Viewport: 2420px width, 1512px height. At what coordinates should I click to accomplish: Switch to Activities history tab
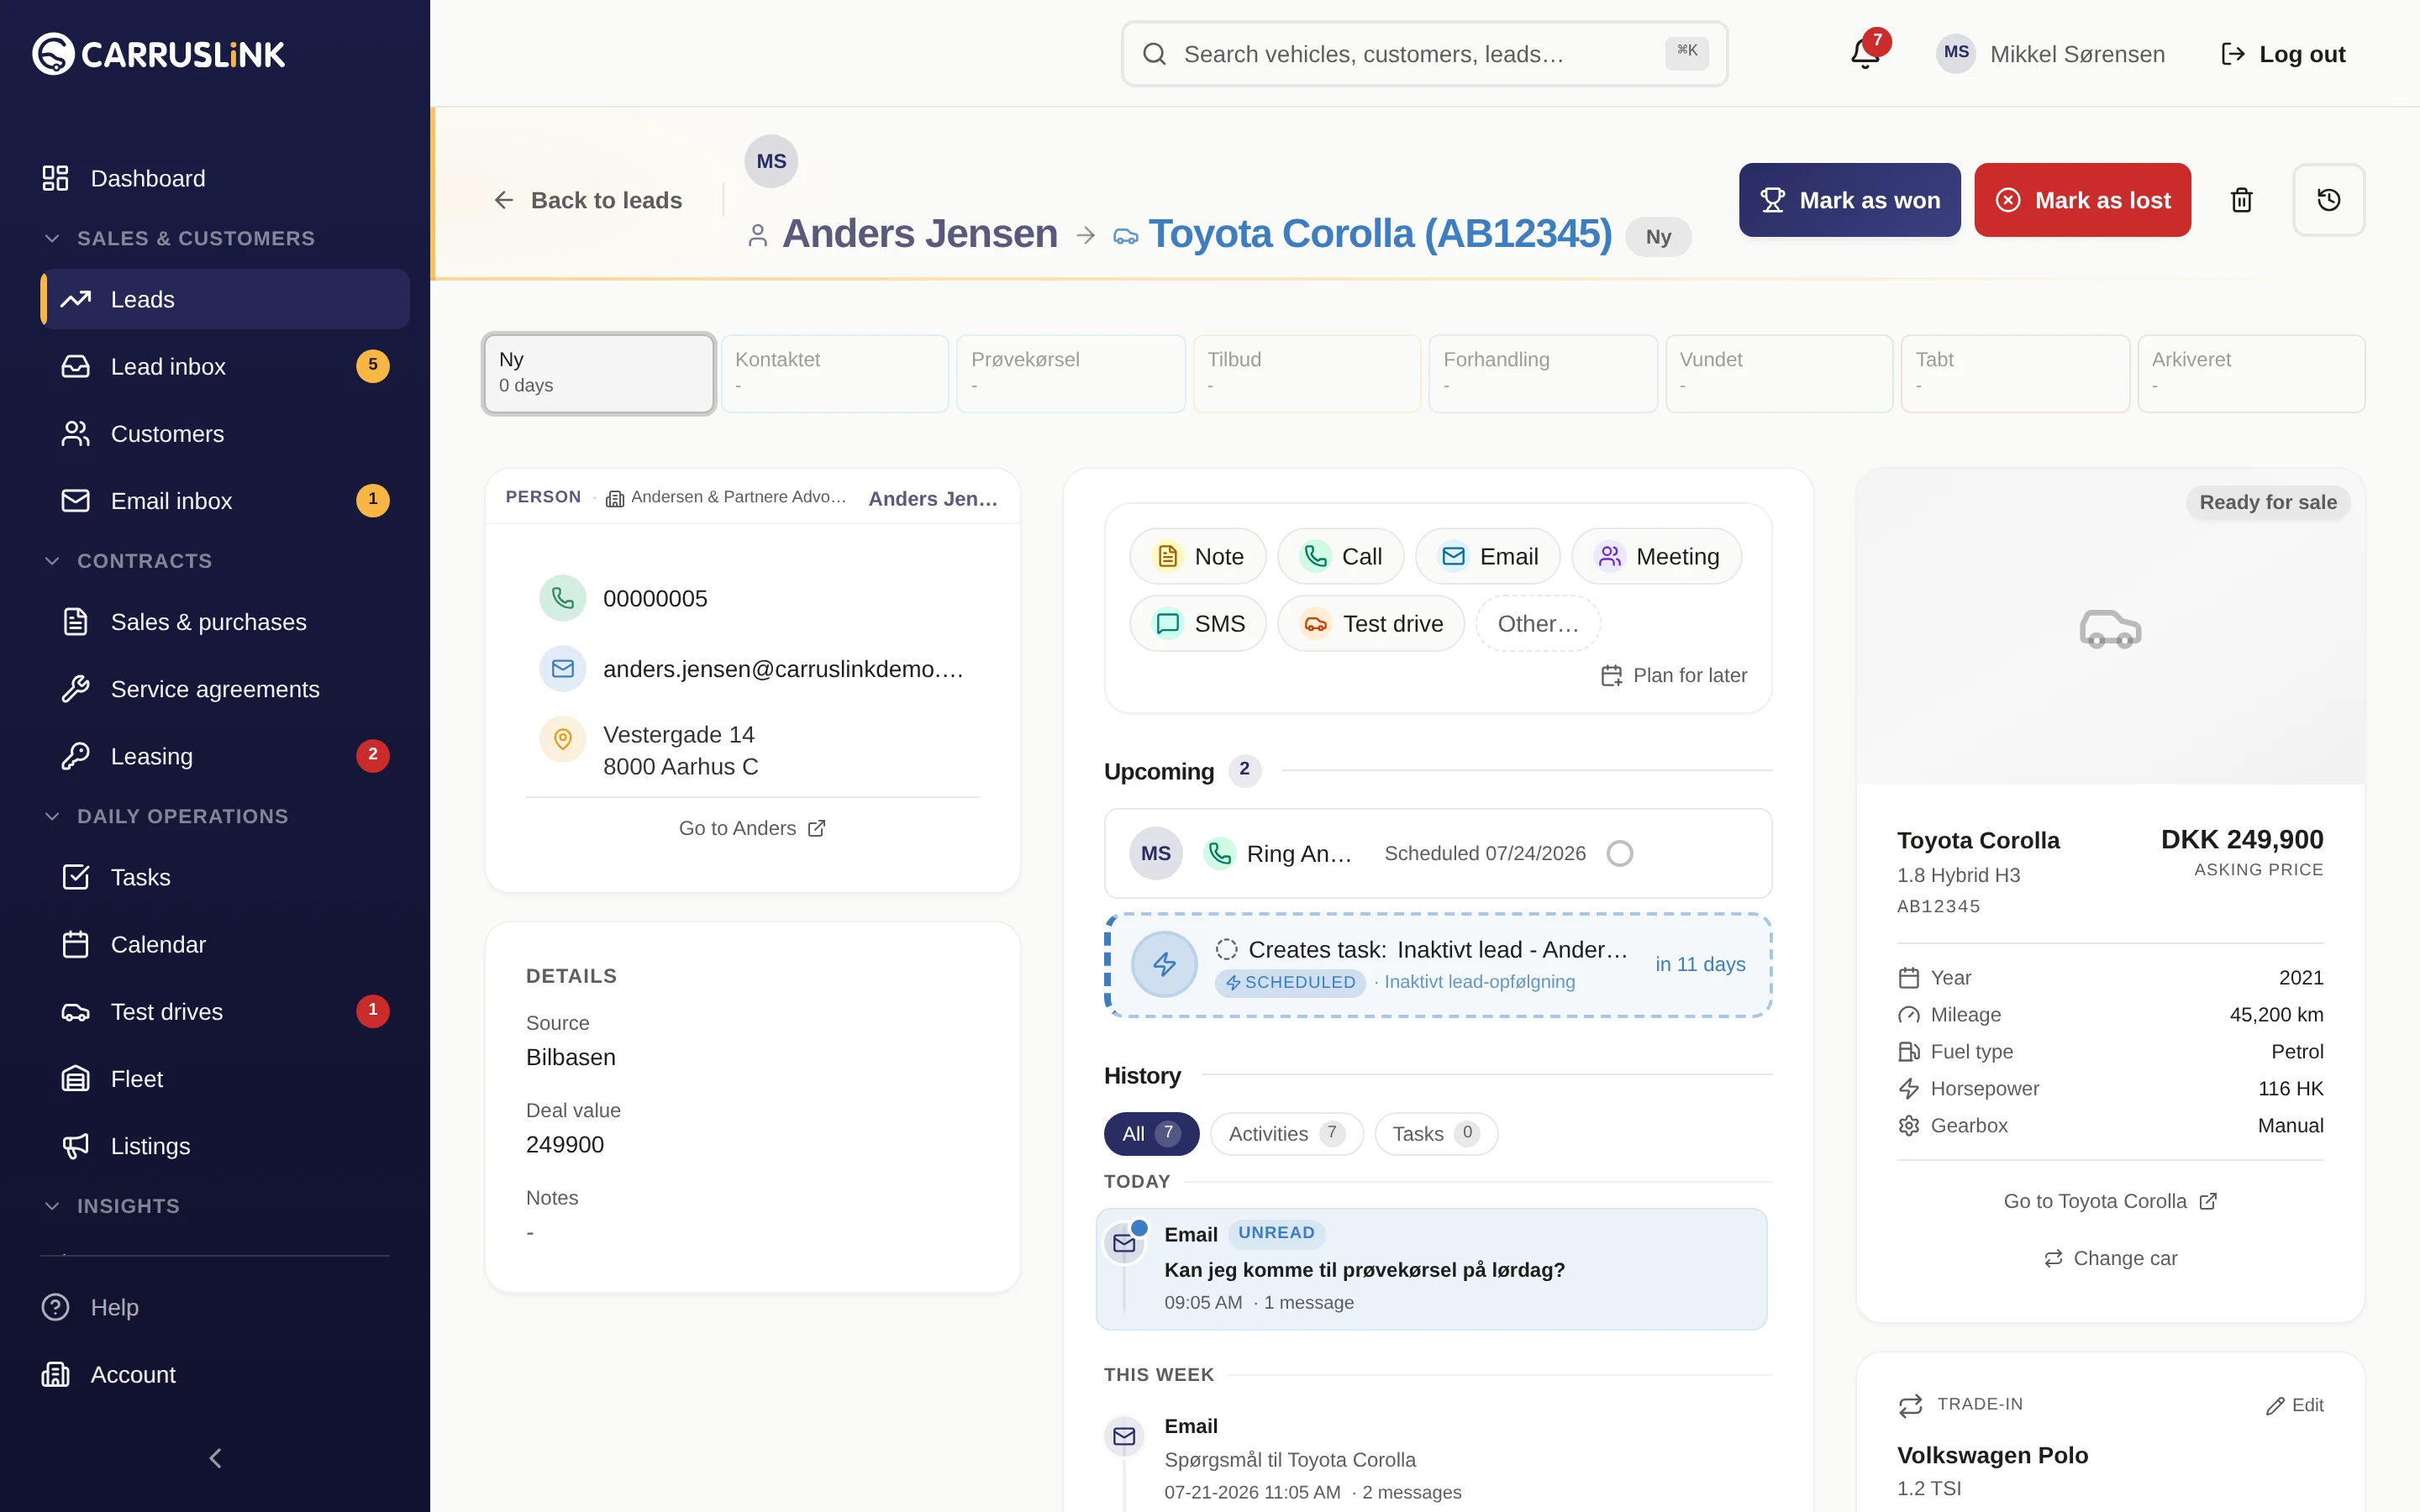point(1286,1133)
